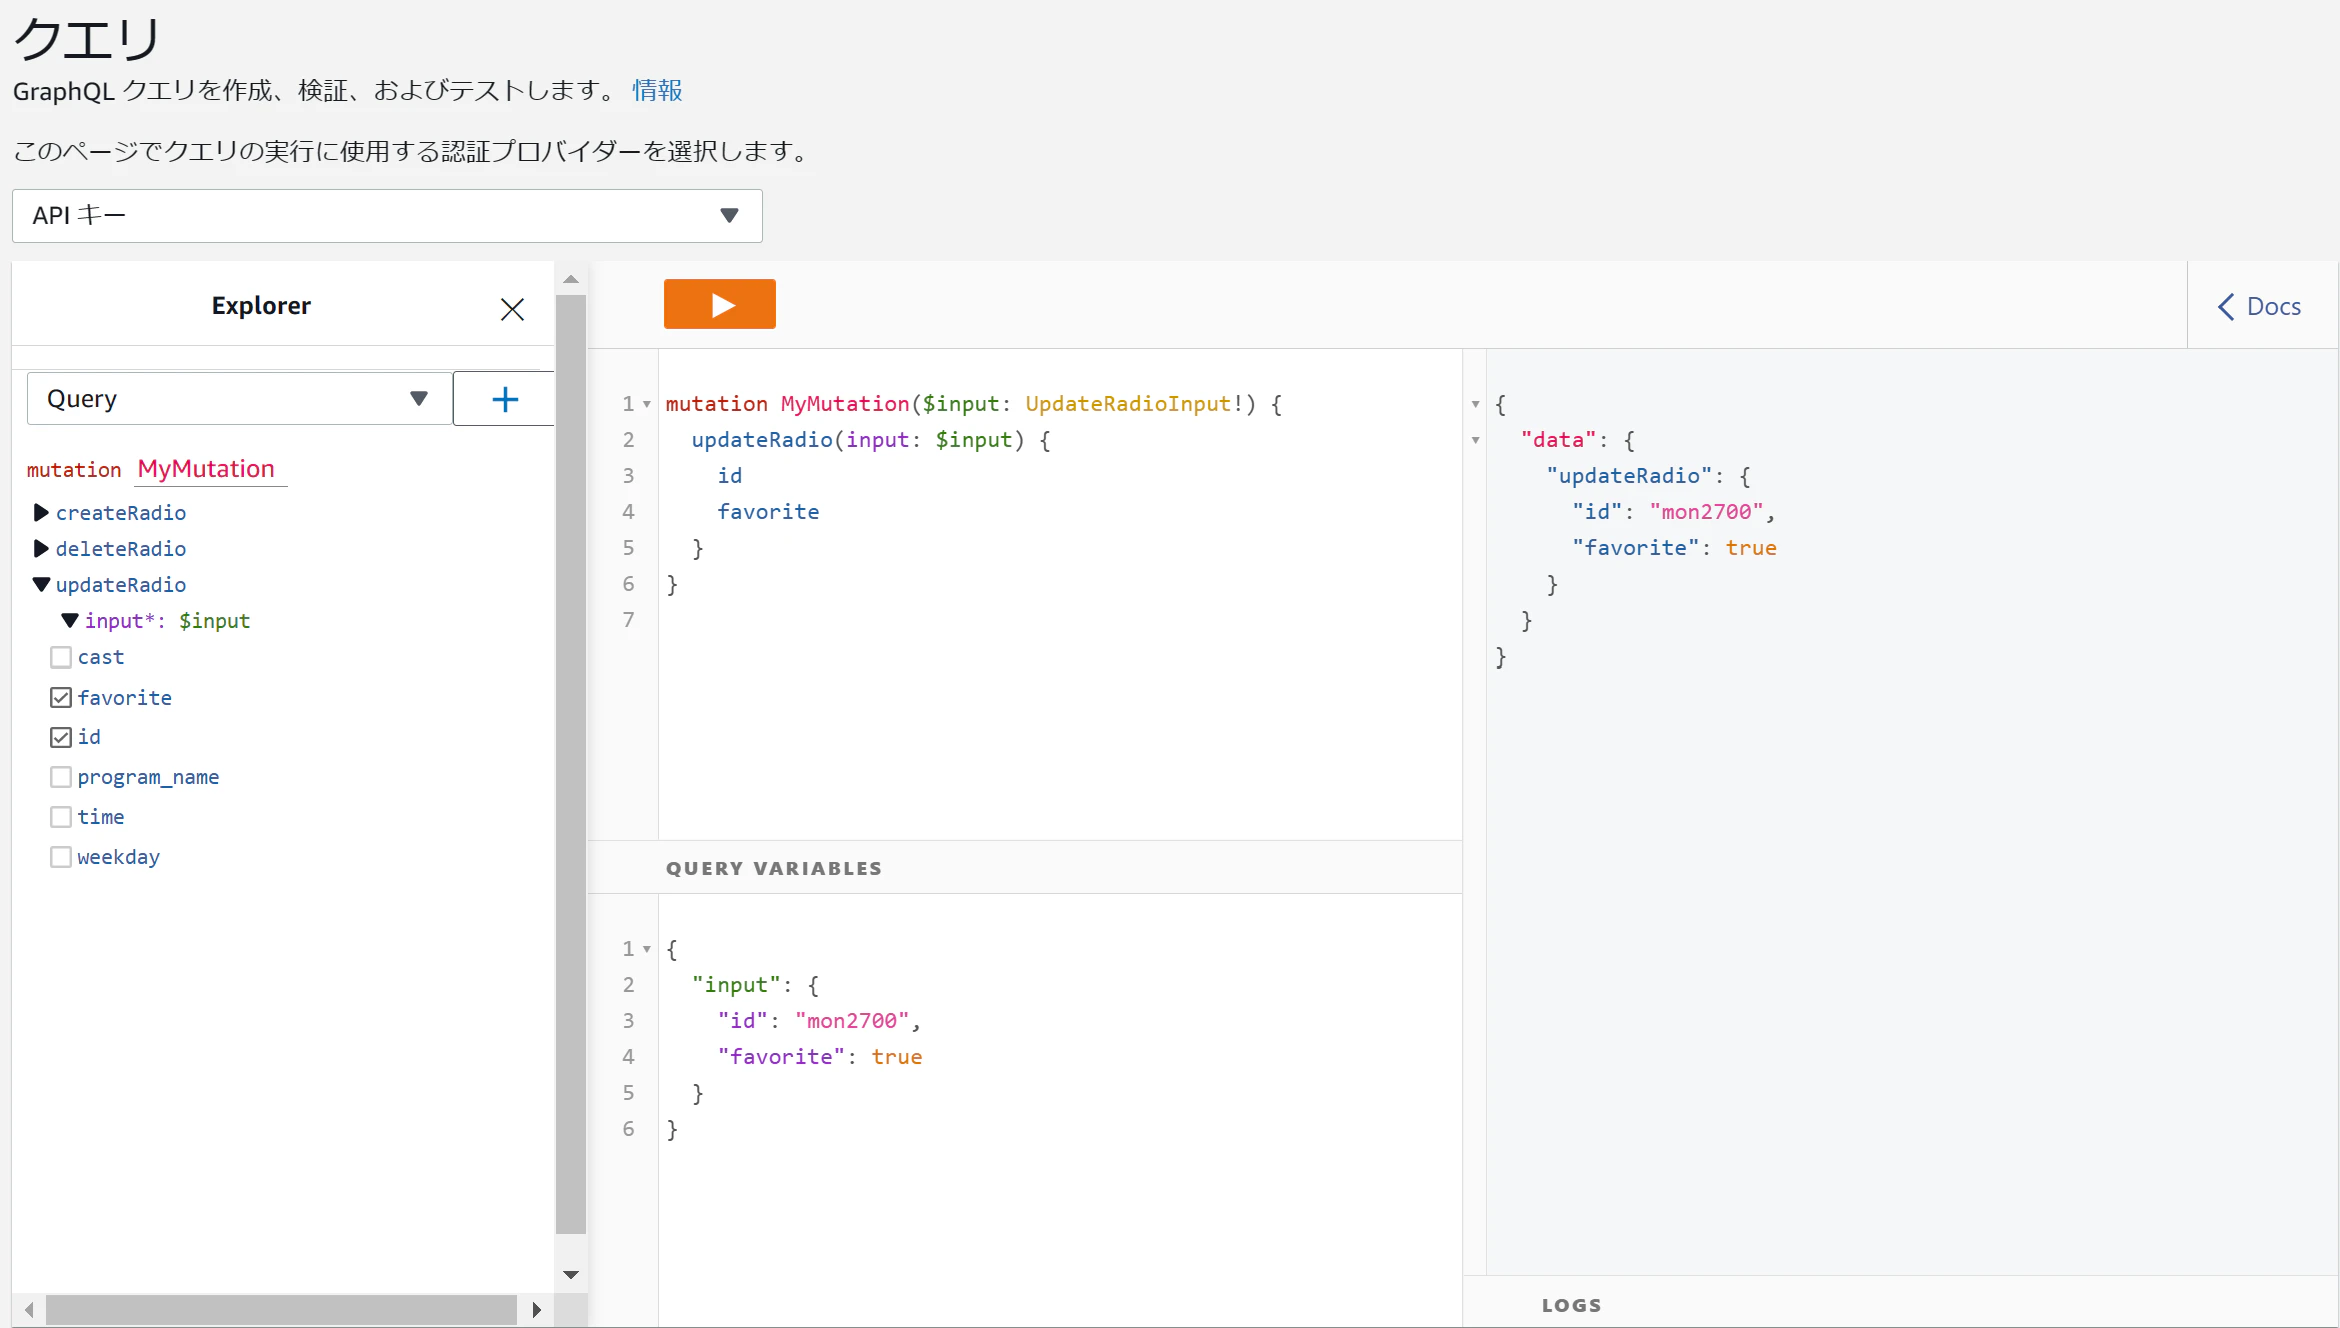Image resolution: width=2340 pixels, height=1328 pixels.
Task: Open the Query operation type dropdown
Action: coord(239,399)
